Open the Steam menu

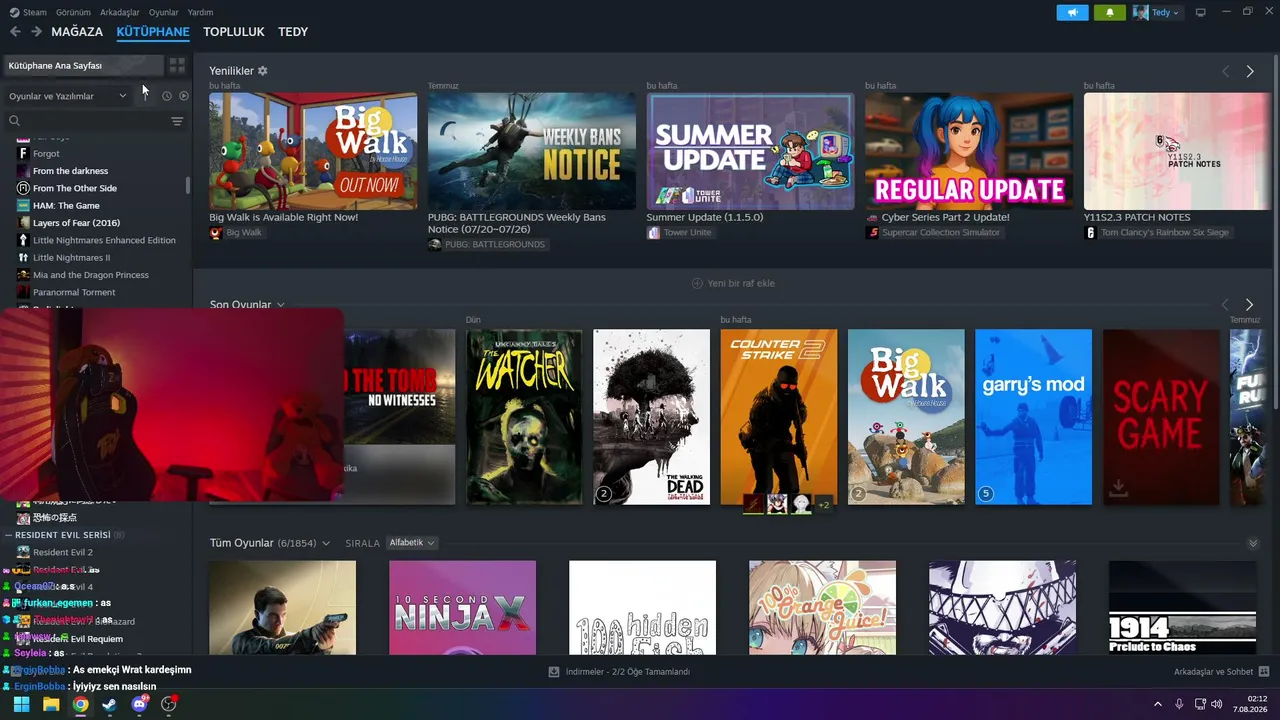pyautogui.click(x=35, y=12)
